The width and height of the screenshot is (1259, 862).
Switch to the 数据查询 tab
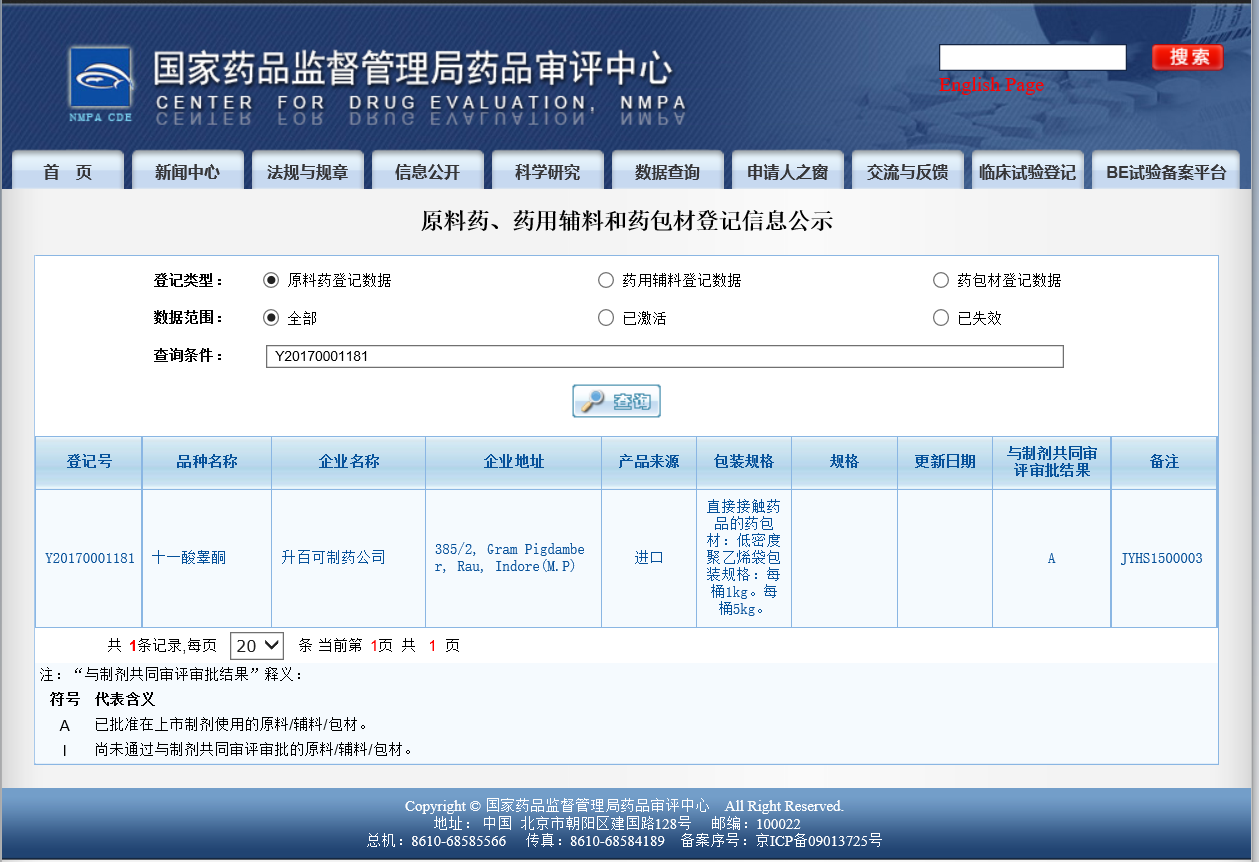pyautogui.click(x=667, y=170)
